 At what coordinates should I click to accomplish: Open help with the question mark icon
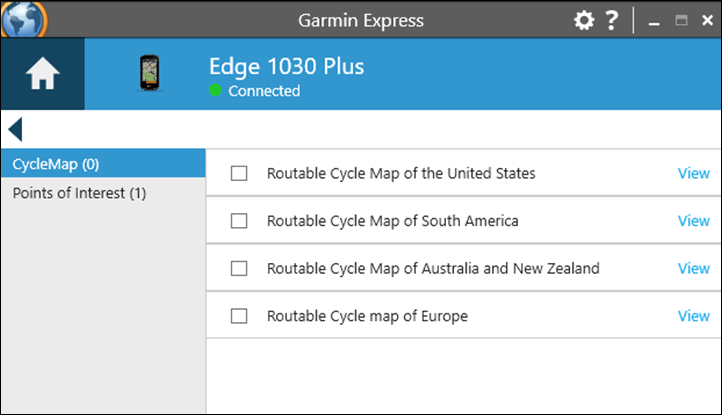pyautogui.click(x=611, y=20)
